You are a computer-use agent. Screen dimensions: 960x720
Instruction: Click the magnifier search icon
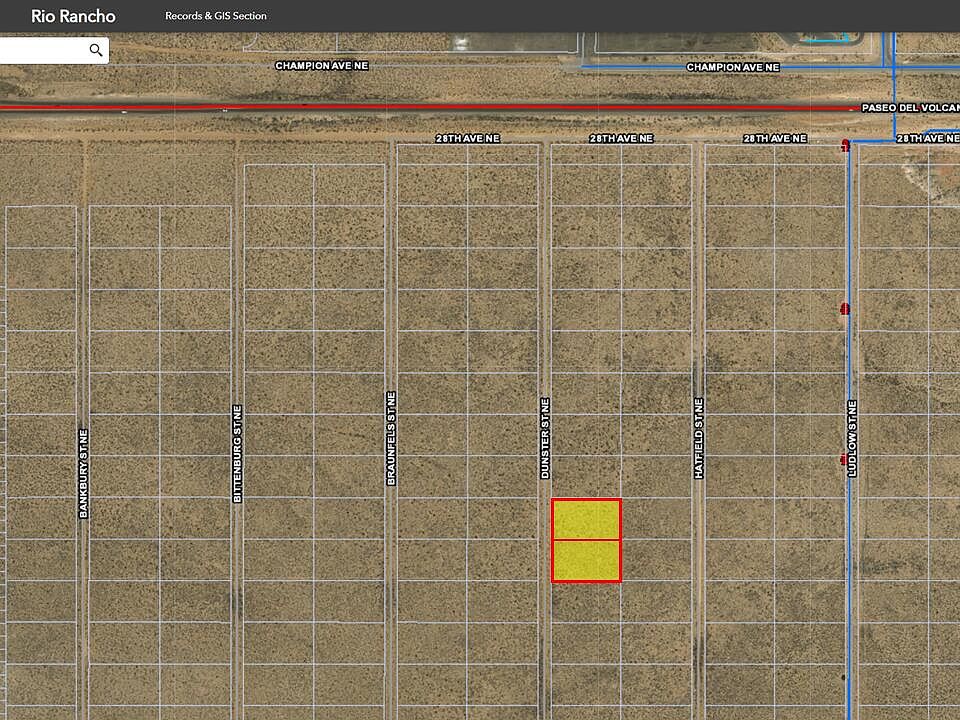pyautogui.click(x=96, y=50)
